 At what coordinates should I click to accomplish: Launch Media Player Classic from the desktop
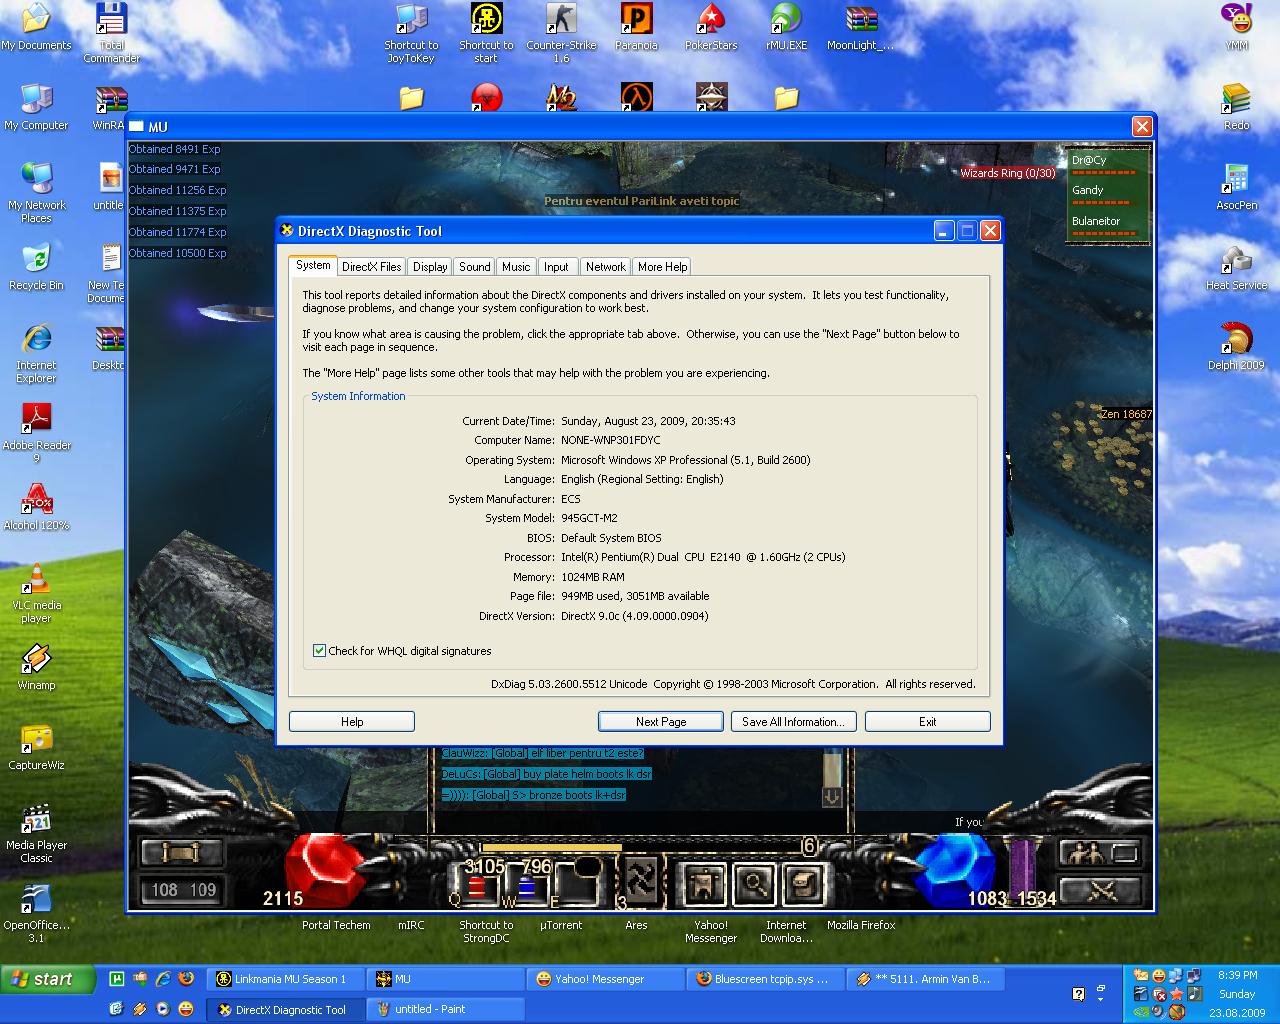[36, 832]
